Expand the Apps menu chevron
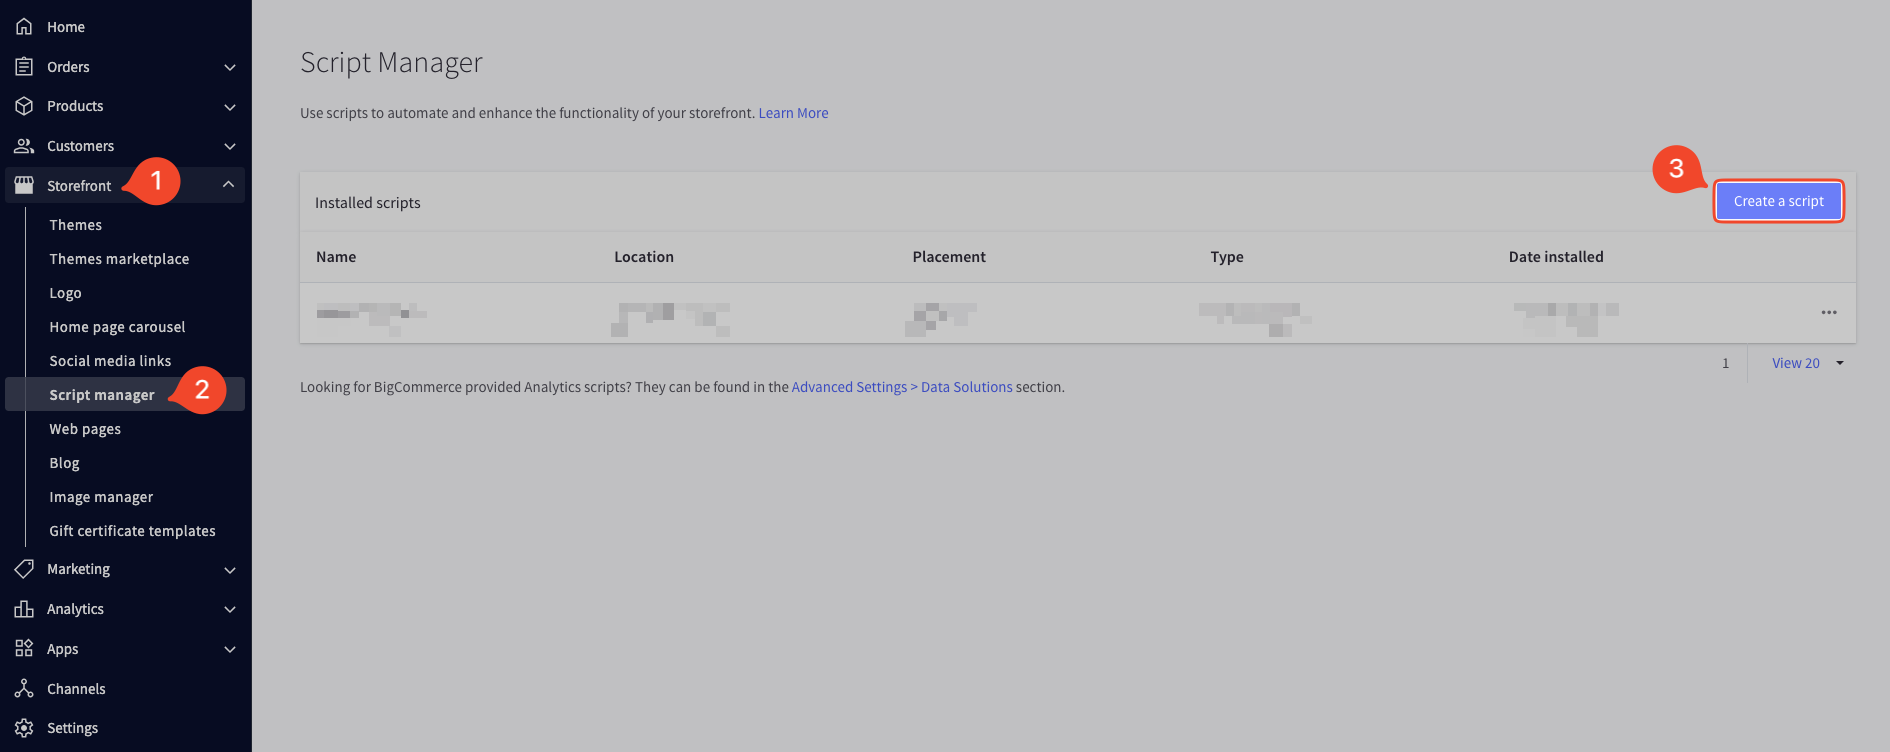This screenshot has height=752, width=1890. (x=230, y=649)
